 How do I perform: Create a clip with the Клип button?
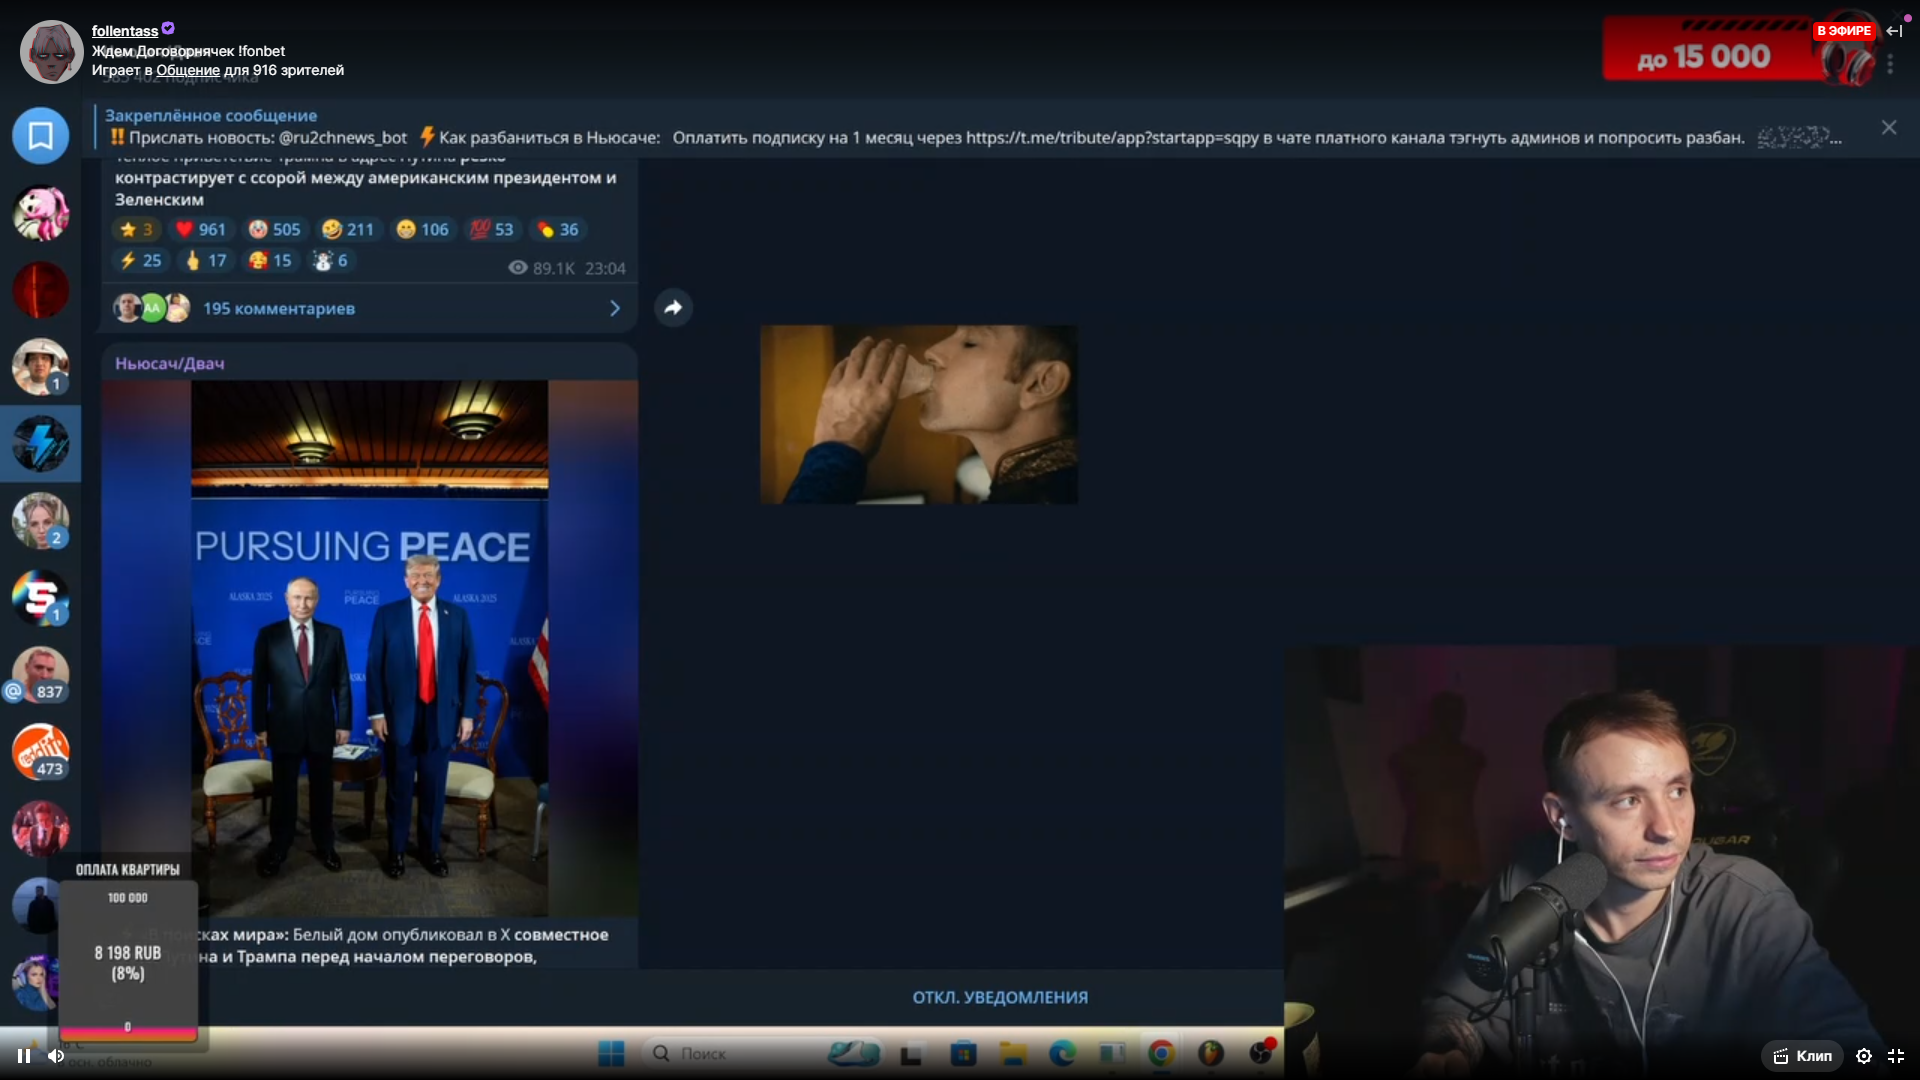1803,1056
